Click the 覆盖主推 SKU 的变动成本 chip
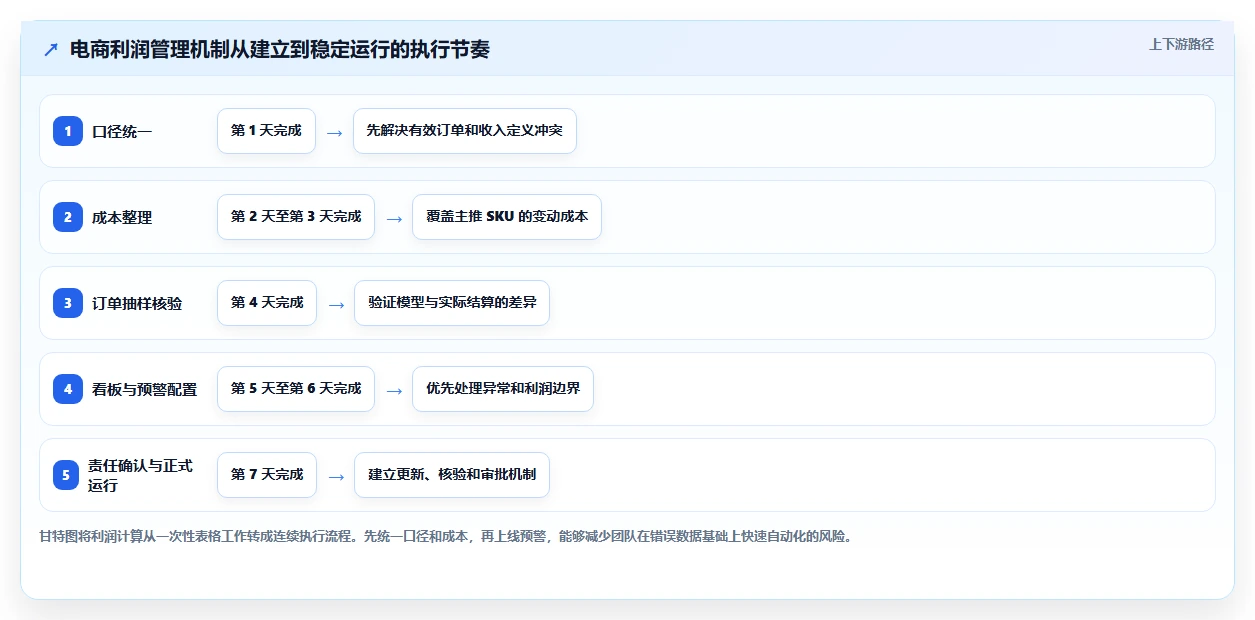The width and height of the screenshot is (1255, 620). tap(507, 217)
